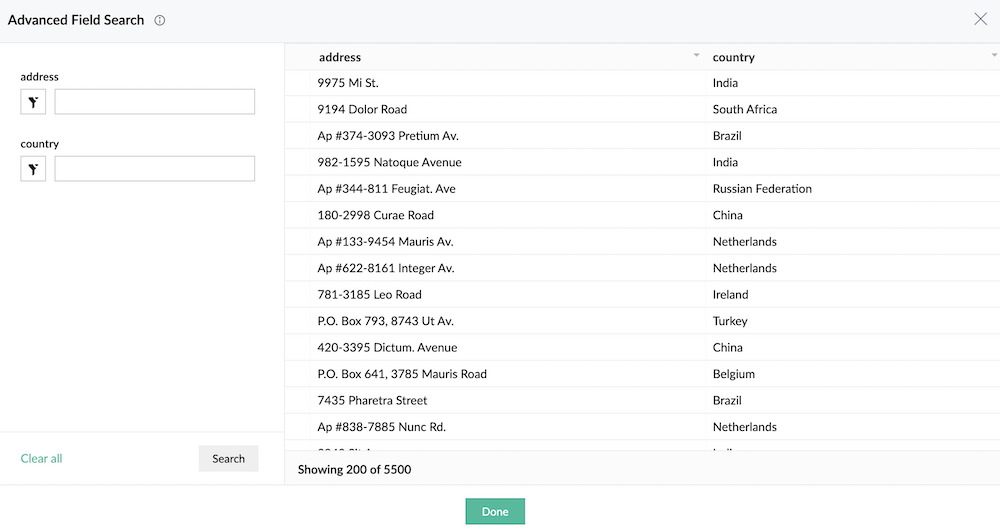This screenshot has height=531, width=1000.
Task: Select the 9975 Mi St. address row
Action: (x=348, y=83)
